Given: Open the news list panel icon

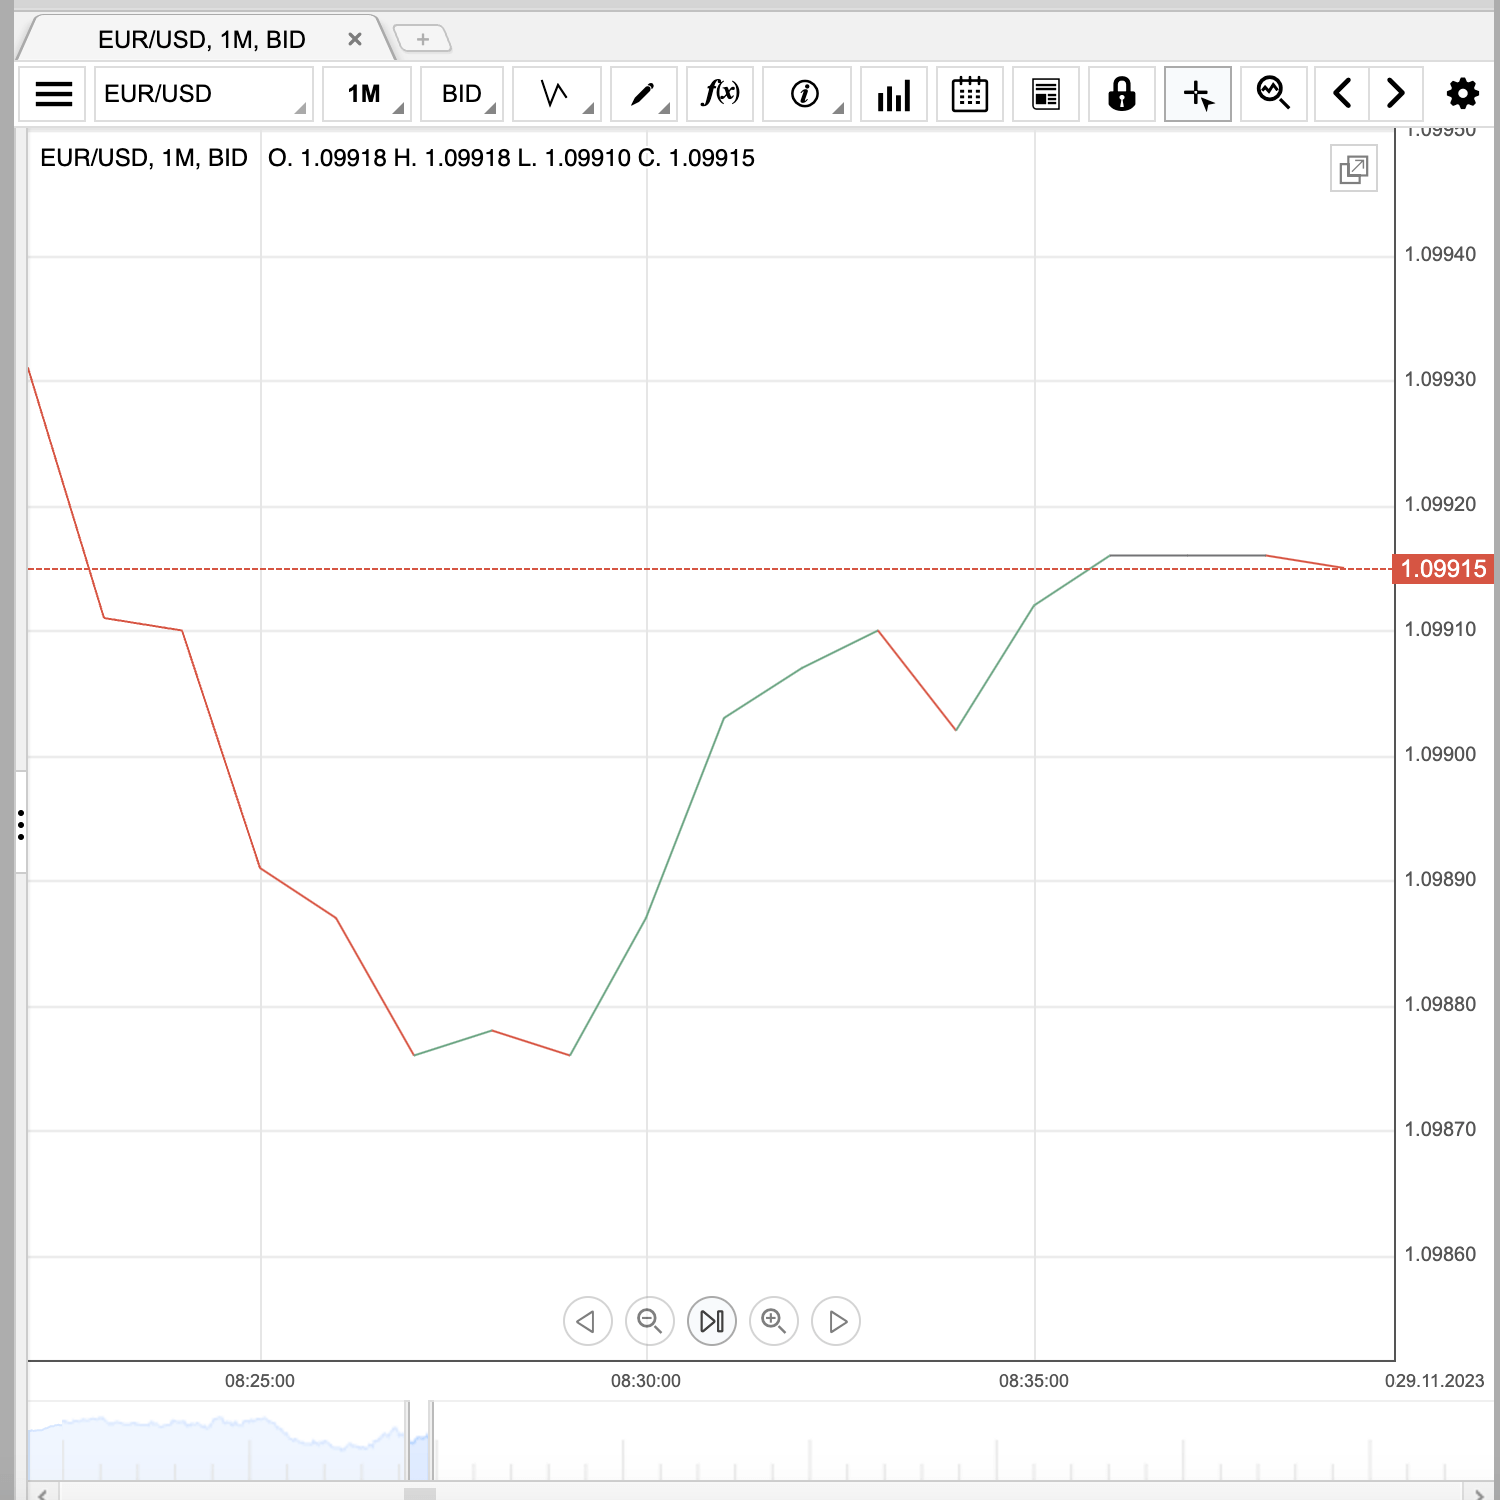Looking at the screenshot, I should click(1045, 94).
